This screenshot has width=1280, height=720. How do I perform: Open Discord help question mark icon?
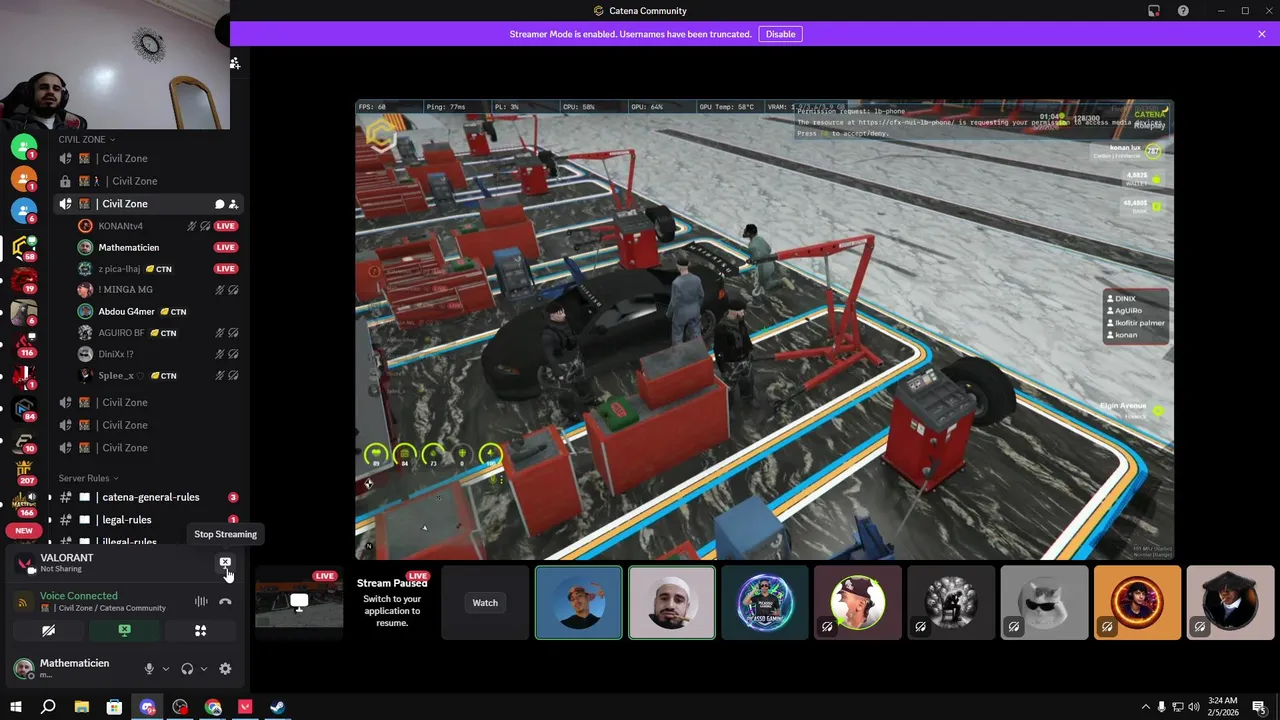pos(1183,11)
